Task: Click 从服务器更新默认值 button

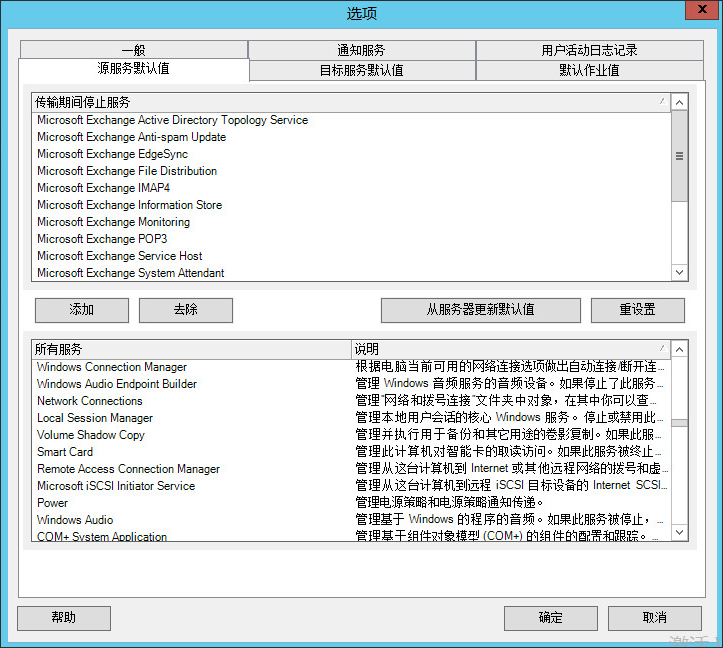Action: [x=480, y=310]
